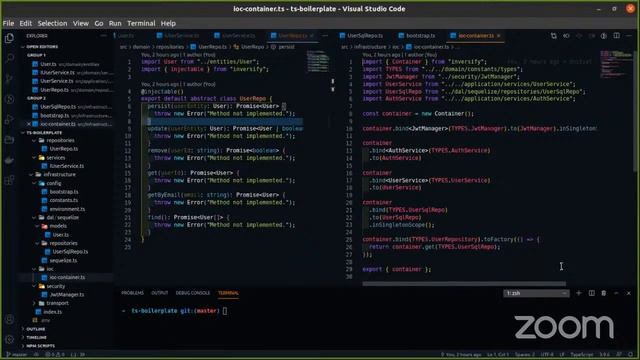This screenshot has width=640, height=360.
Task: Open the Search view in the activity bar
Action: tap(9, 58)
